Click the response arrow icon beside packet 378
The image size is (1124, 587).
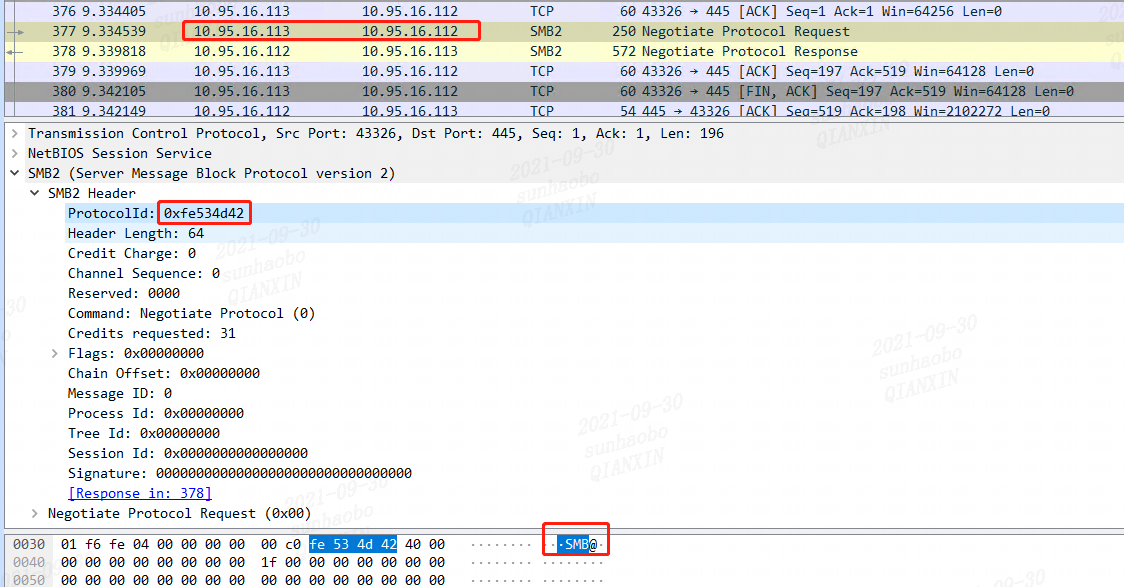pos(12,51)
